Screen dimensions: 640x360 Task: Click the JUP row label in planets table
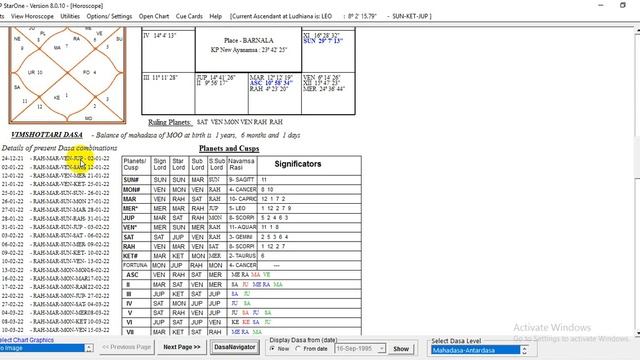pyautogui.click(x=129, y=218)
